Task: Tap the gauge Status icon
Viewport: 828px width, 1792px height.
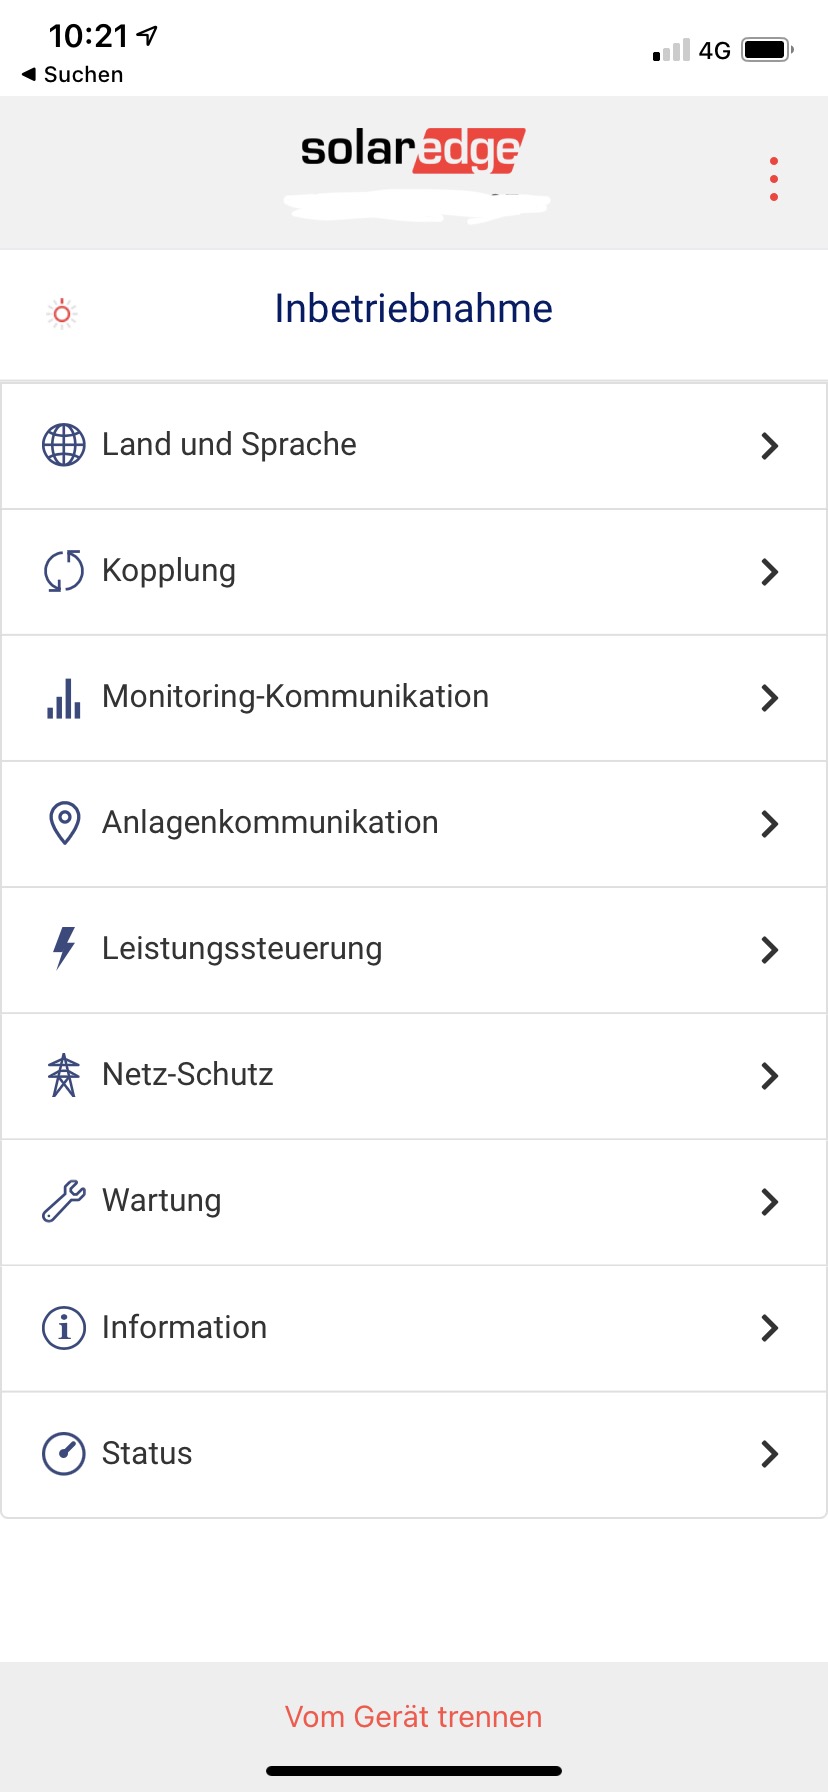Action: [63, 1454]
